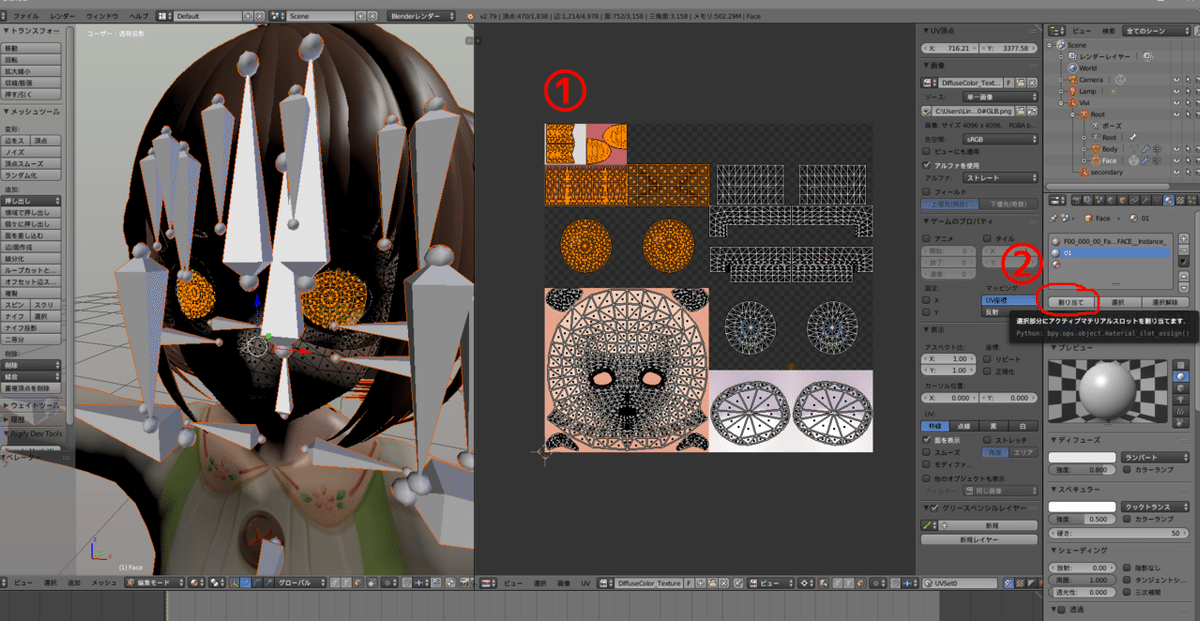Click the add screen layout plus icon
1200x621 pixels.
[x=249, y=17]
